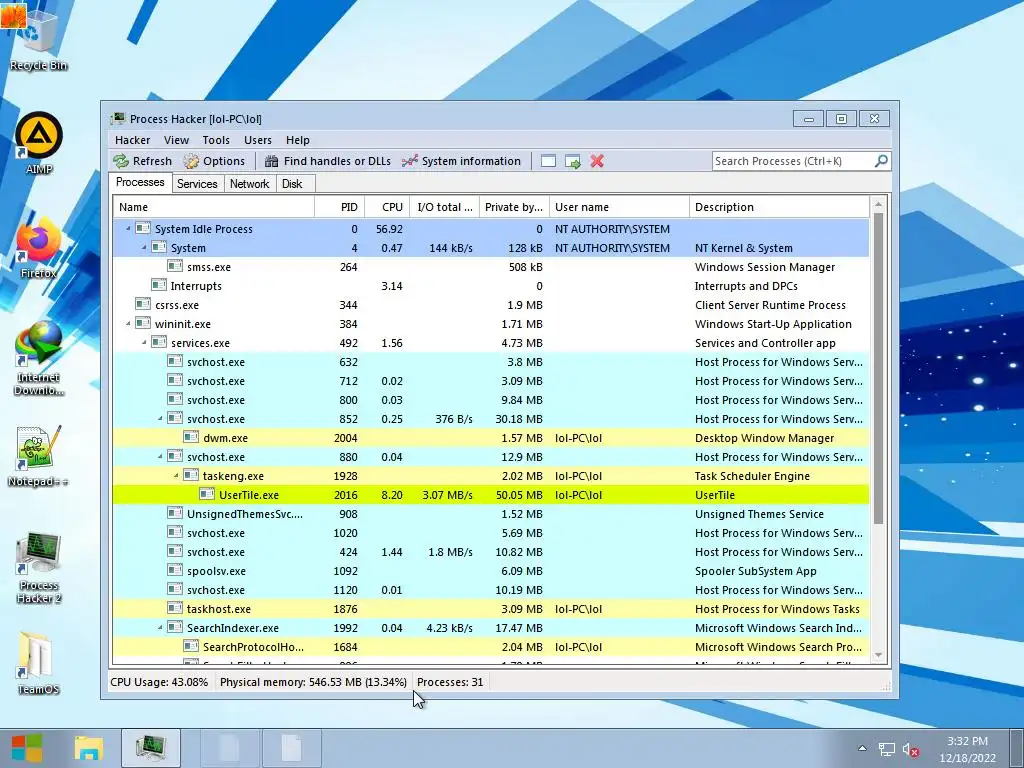Viewport: 1024px width, 768px height.
Task: Open the Help menu
Action: point(298,140)
